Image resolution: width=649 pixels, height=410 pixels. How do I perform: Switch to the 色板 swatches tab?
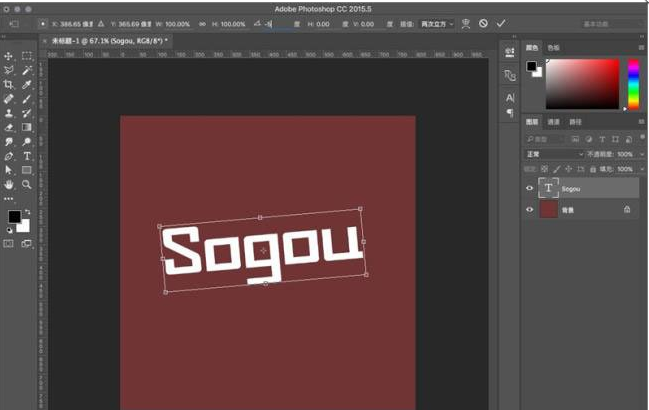point(554,47)
